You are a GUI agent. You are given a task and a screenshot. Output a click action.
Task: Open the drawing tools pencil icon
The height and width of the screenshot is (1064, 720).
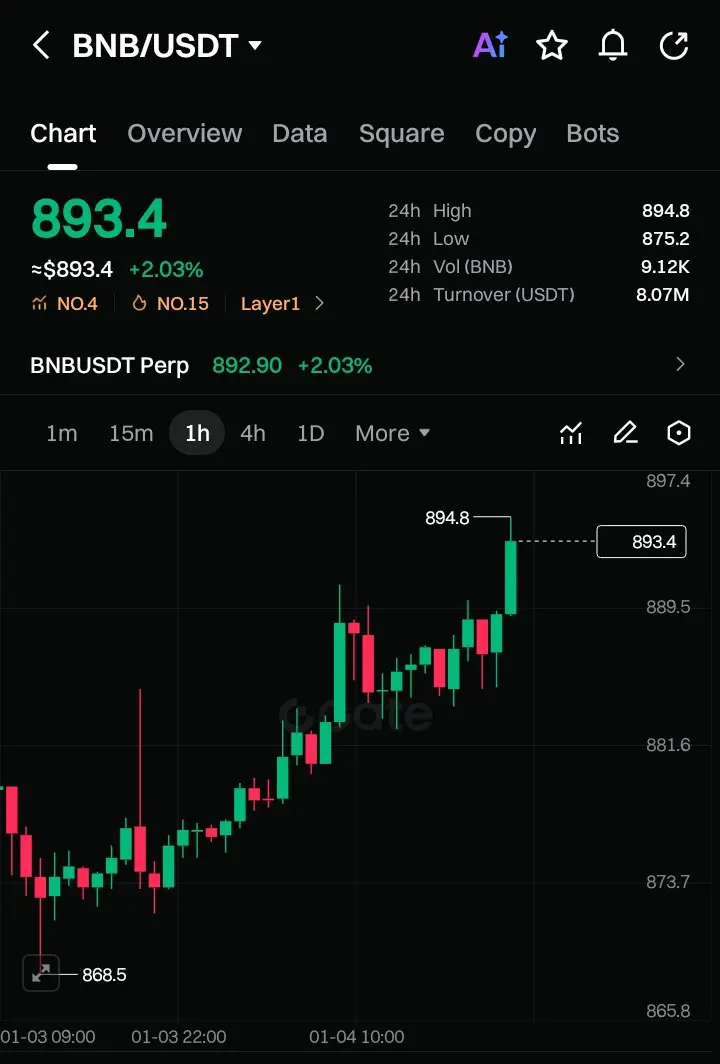tap(625, 433)
